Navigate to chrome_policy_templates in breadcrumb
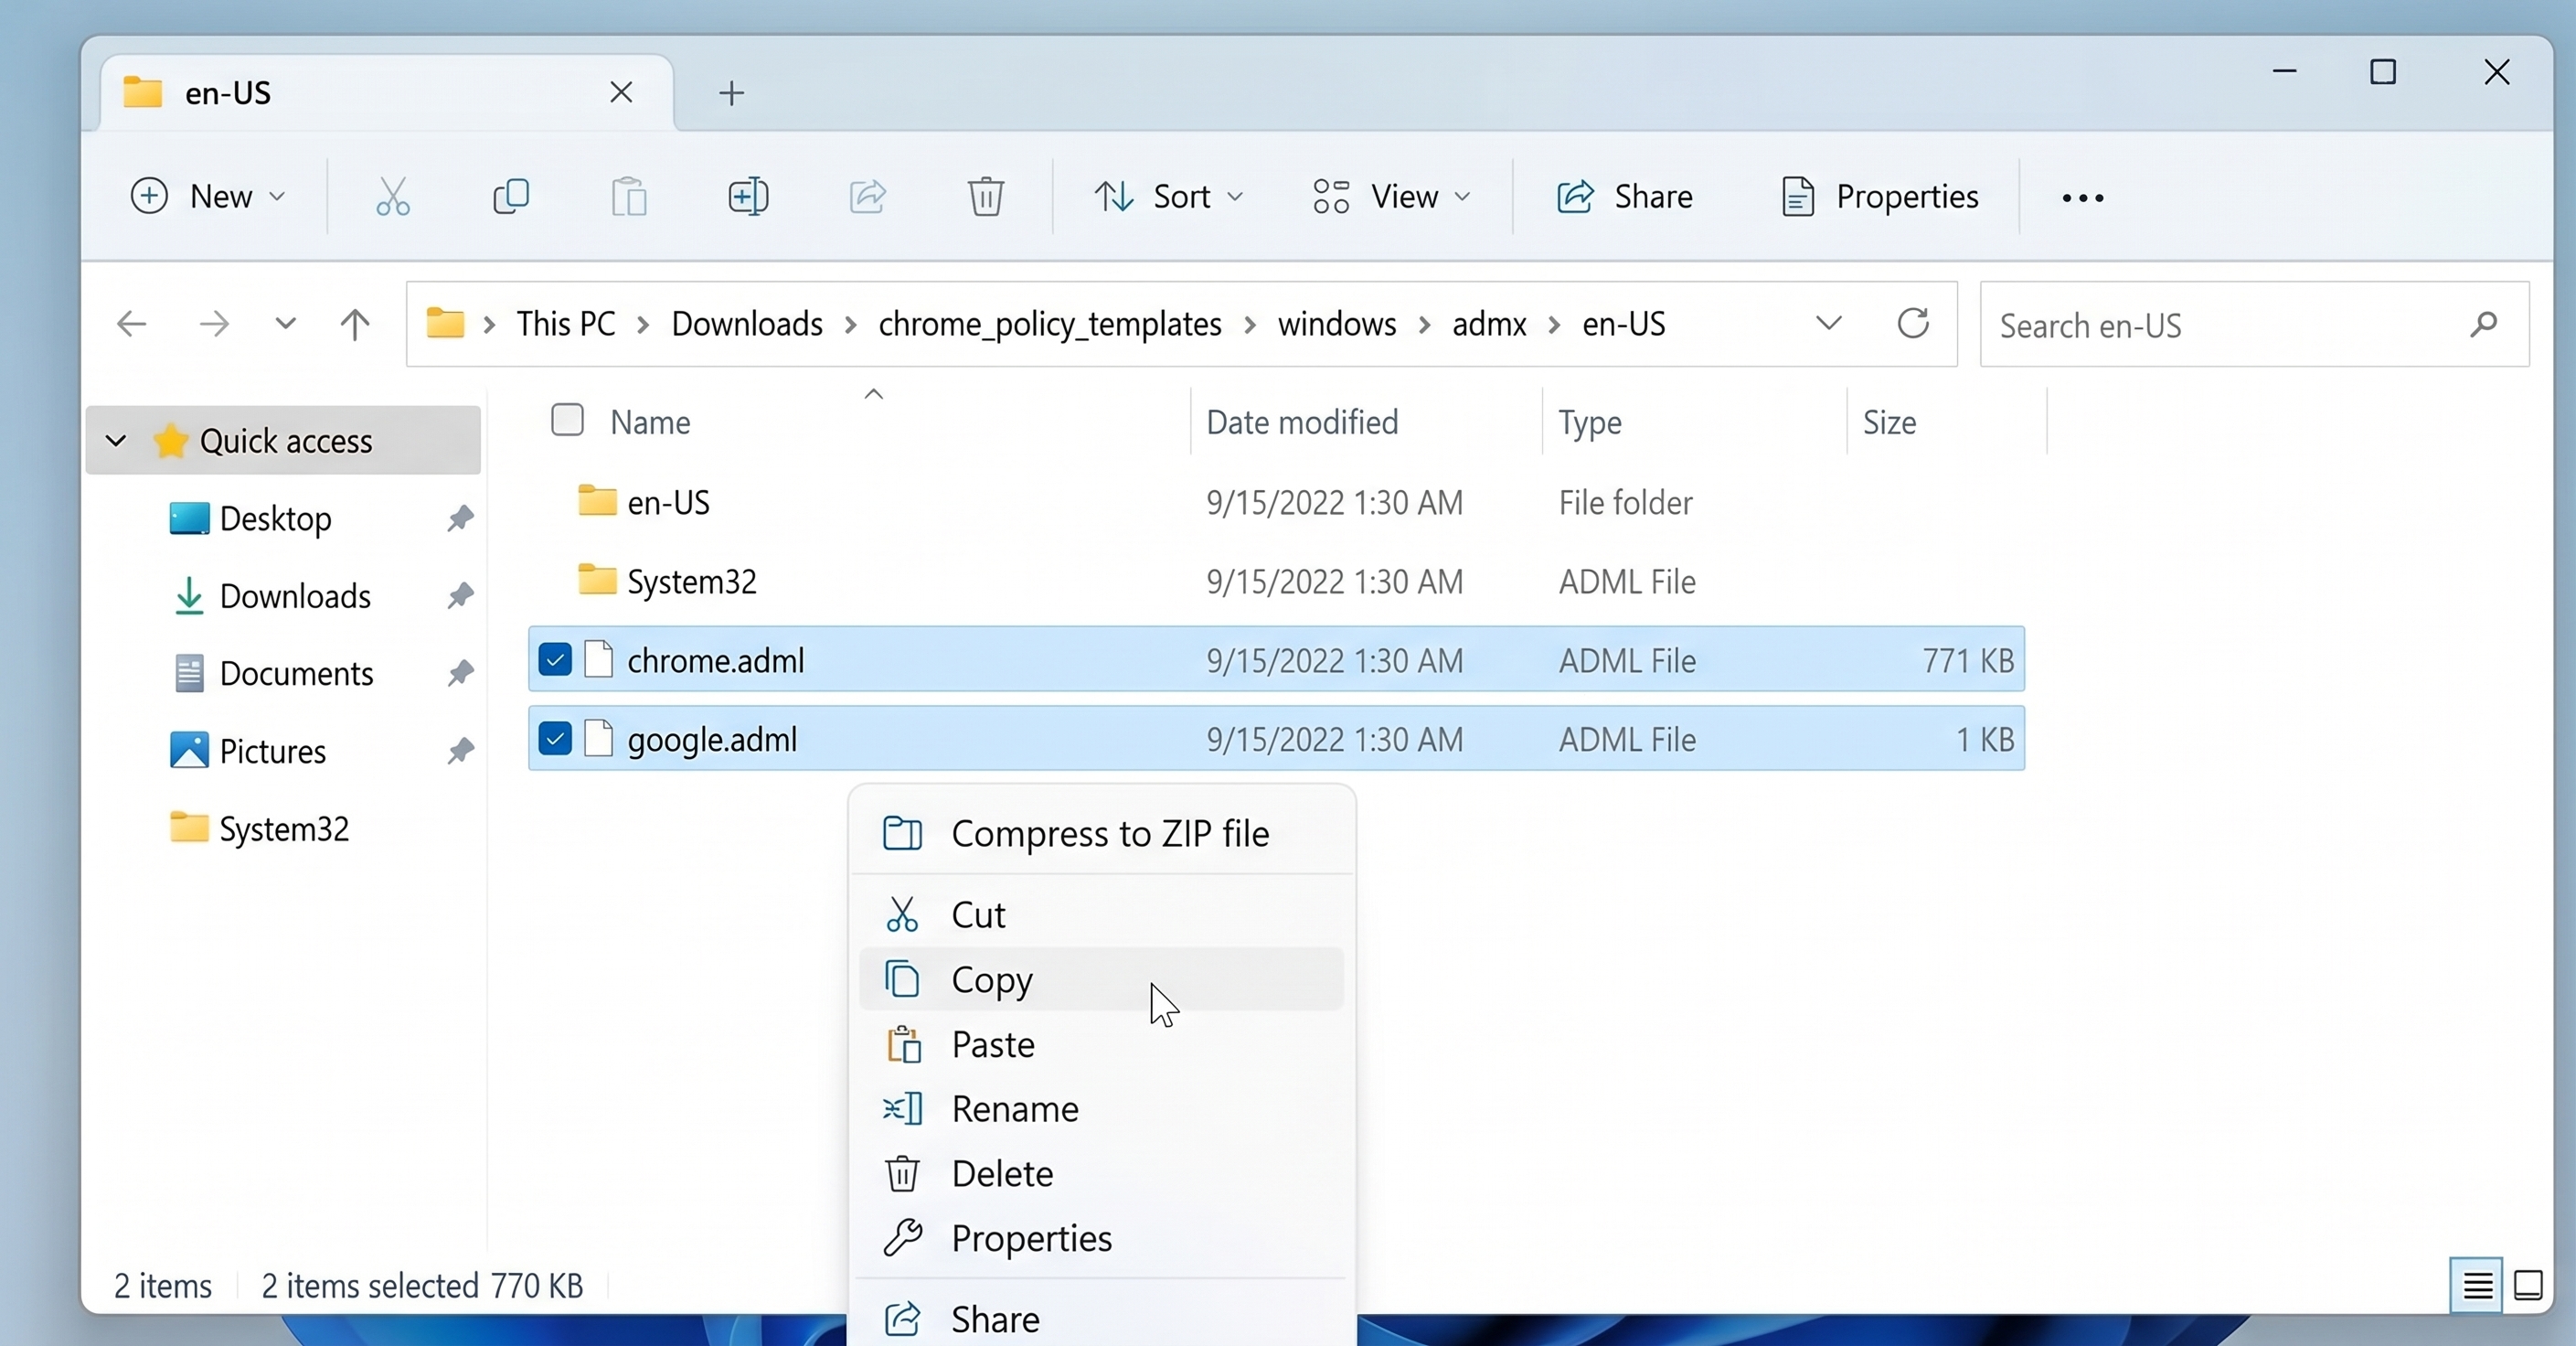 (1050, 324)
